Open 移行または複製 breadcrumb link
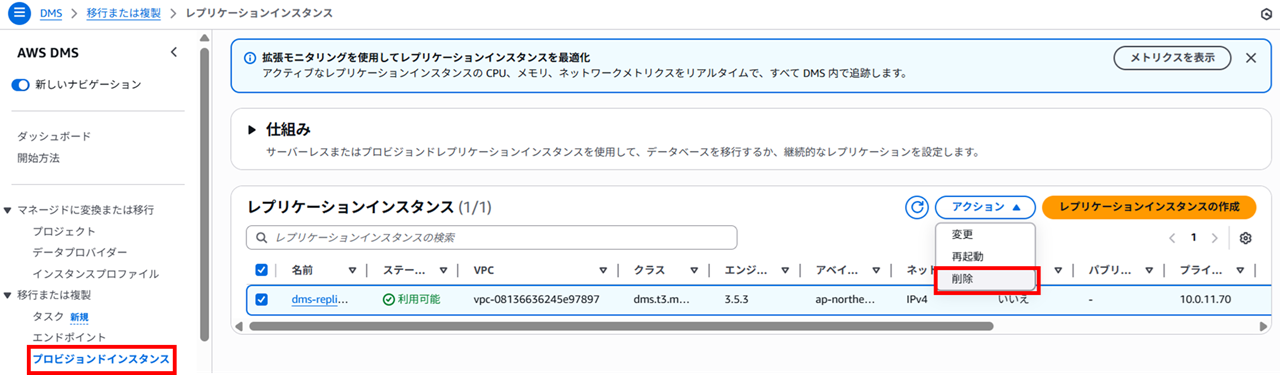 pyautogui.click(x=123, y=13)
